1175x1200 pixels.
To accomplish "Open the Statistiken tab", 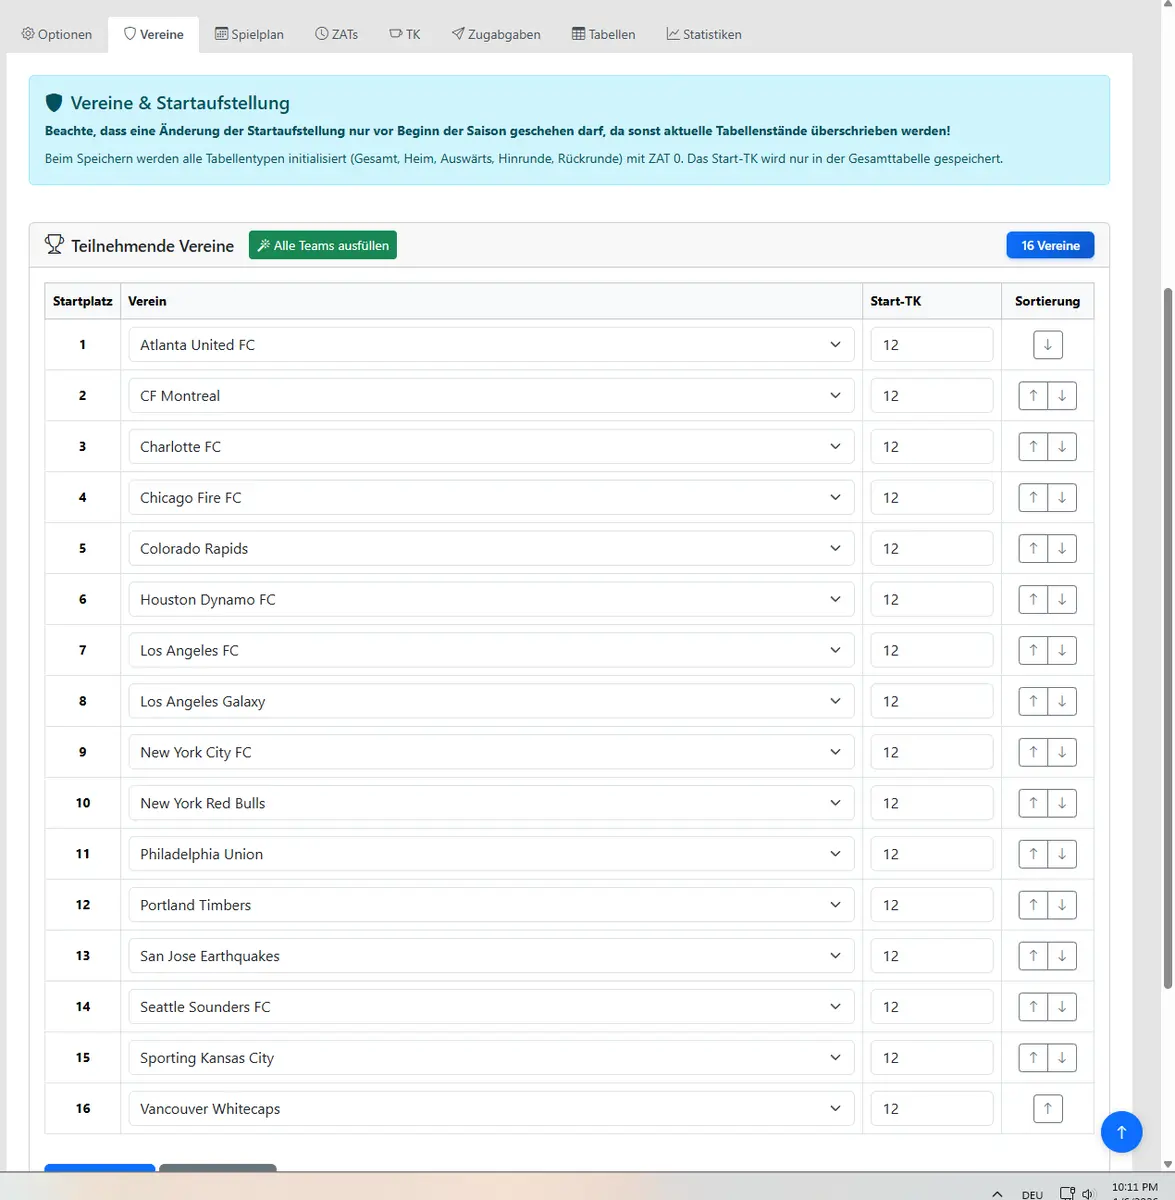I will [704, 34].
